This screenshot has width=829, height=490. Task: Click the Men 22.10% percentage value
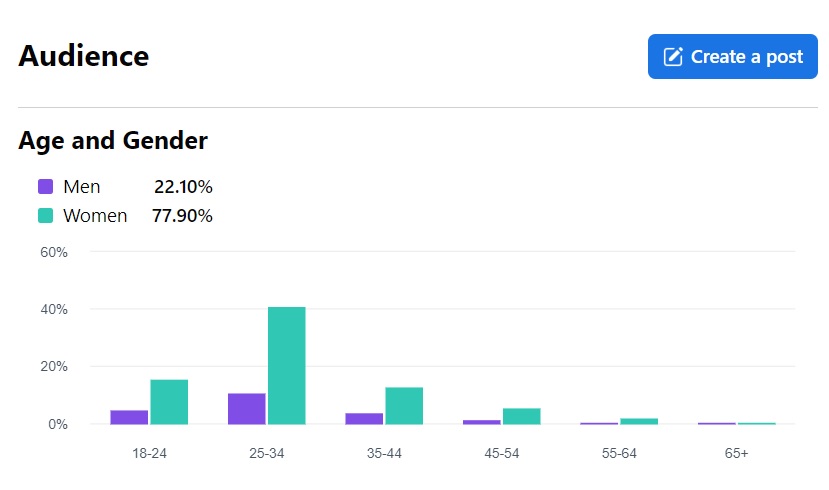(x=183, y=186)
